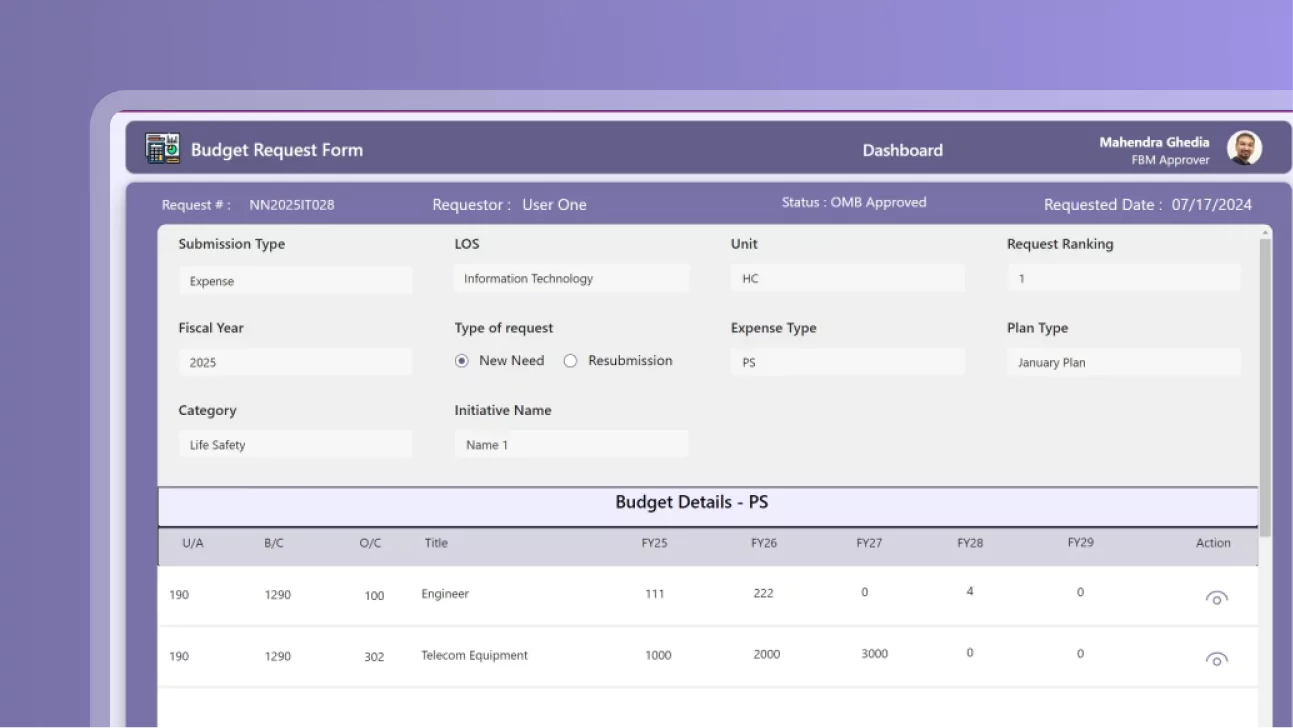Image resolution: width=1293 pixels, height=728 pixels.
Task: Click the Action column header
Action: point(1213,543)
